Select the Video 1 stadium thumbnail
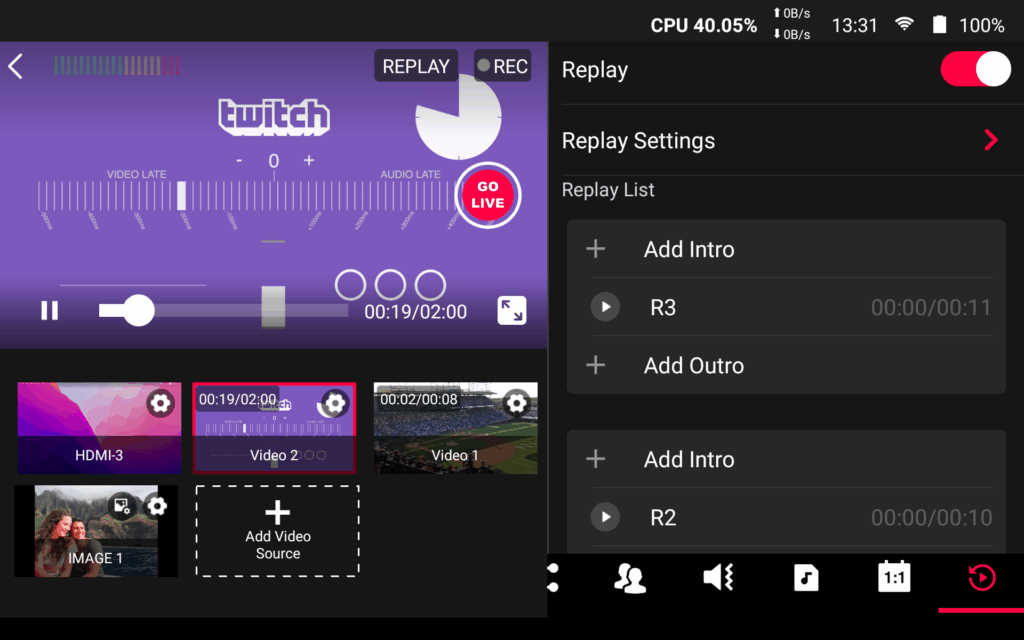Viewport: 1024px width, 640px height. tap(455, 428)
